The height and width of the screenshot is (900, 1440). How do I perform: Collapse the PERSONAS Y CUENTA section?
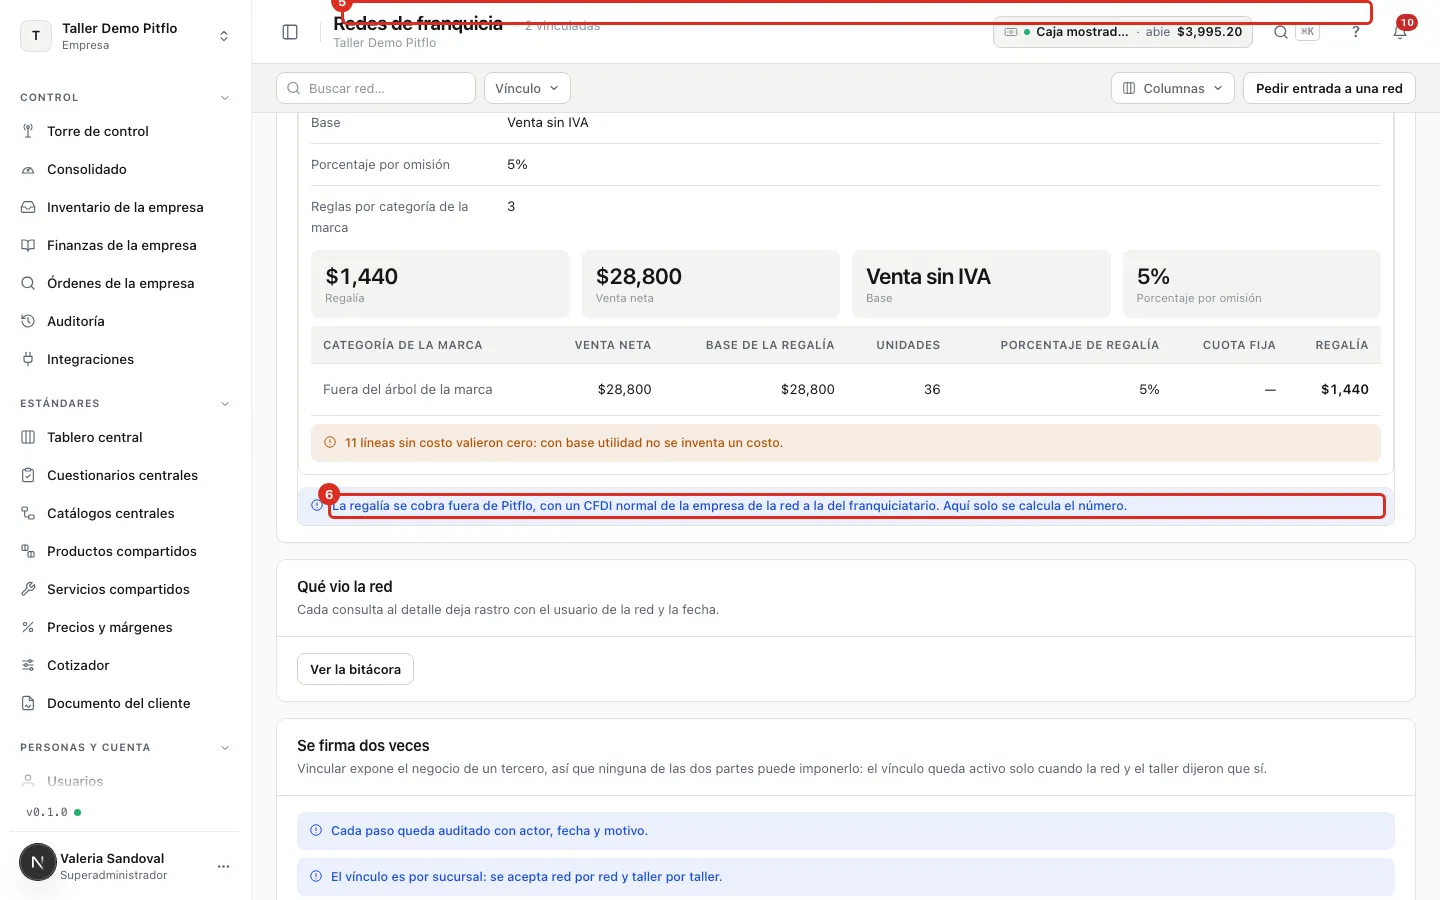[224, 748]
